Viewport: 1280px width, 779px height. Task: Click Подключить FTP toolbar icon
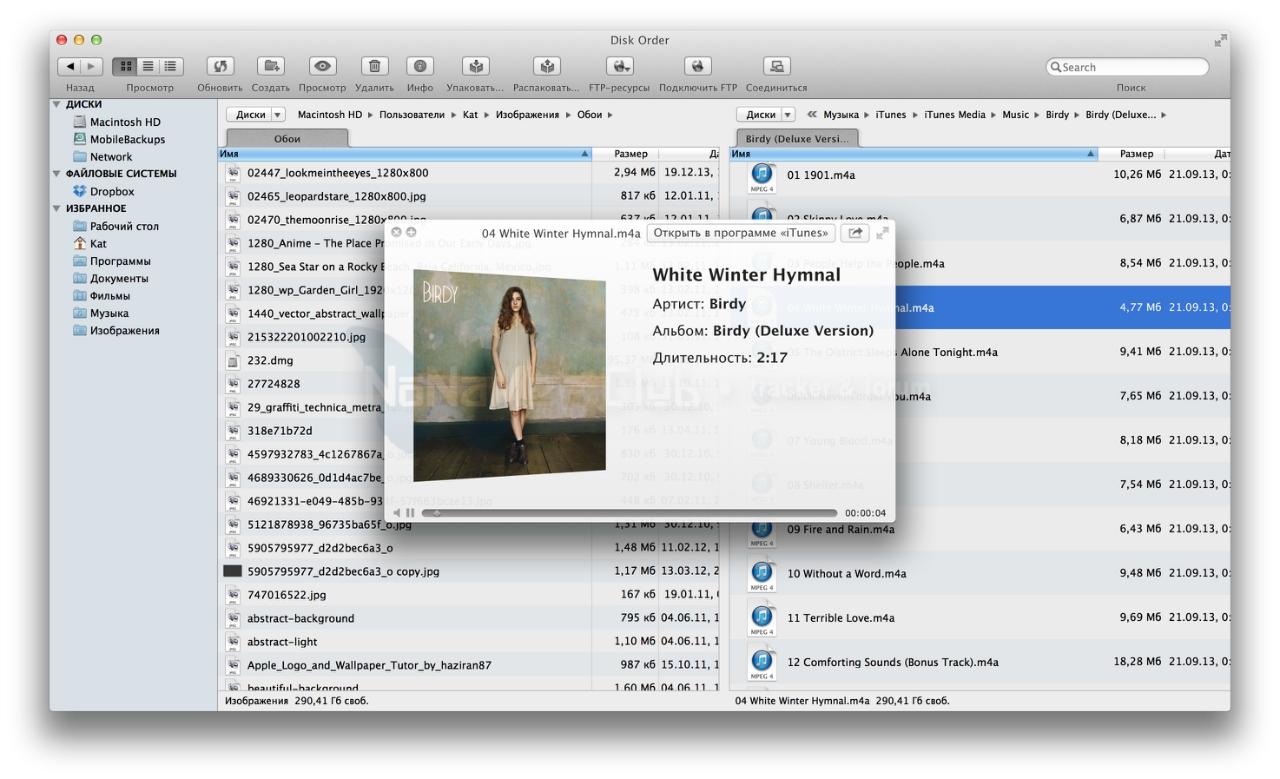(698, 66)
